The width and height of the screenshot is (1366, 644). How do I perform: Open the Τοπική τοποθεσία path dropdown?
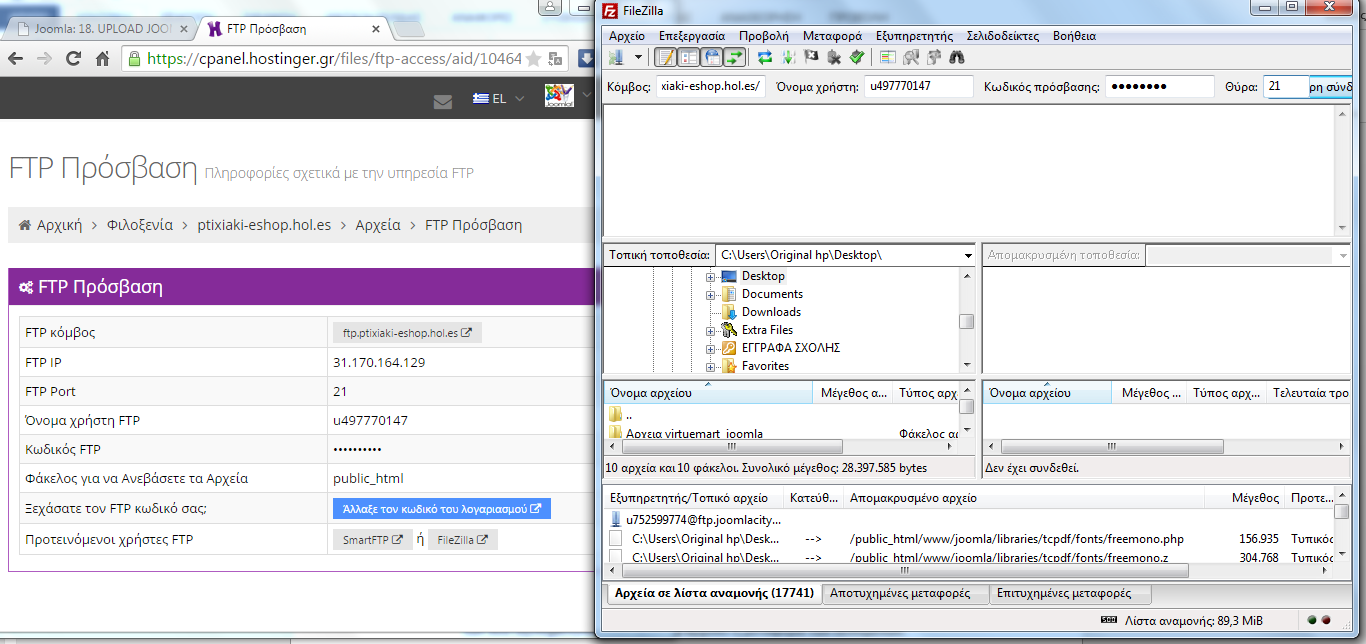coord(968,255)
